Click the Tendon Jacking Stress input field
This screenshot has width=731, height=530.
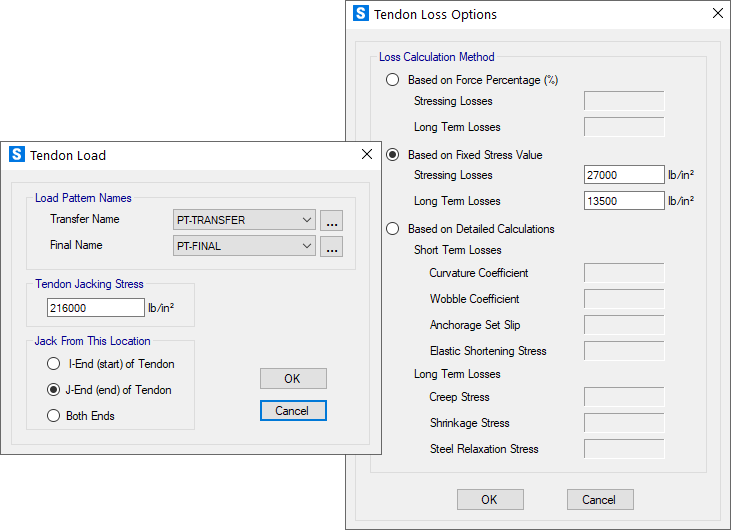click(95, 308)
